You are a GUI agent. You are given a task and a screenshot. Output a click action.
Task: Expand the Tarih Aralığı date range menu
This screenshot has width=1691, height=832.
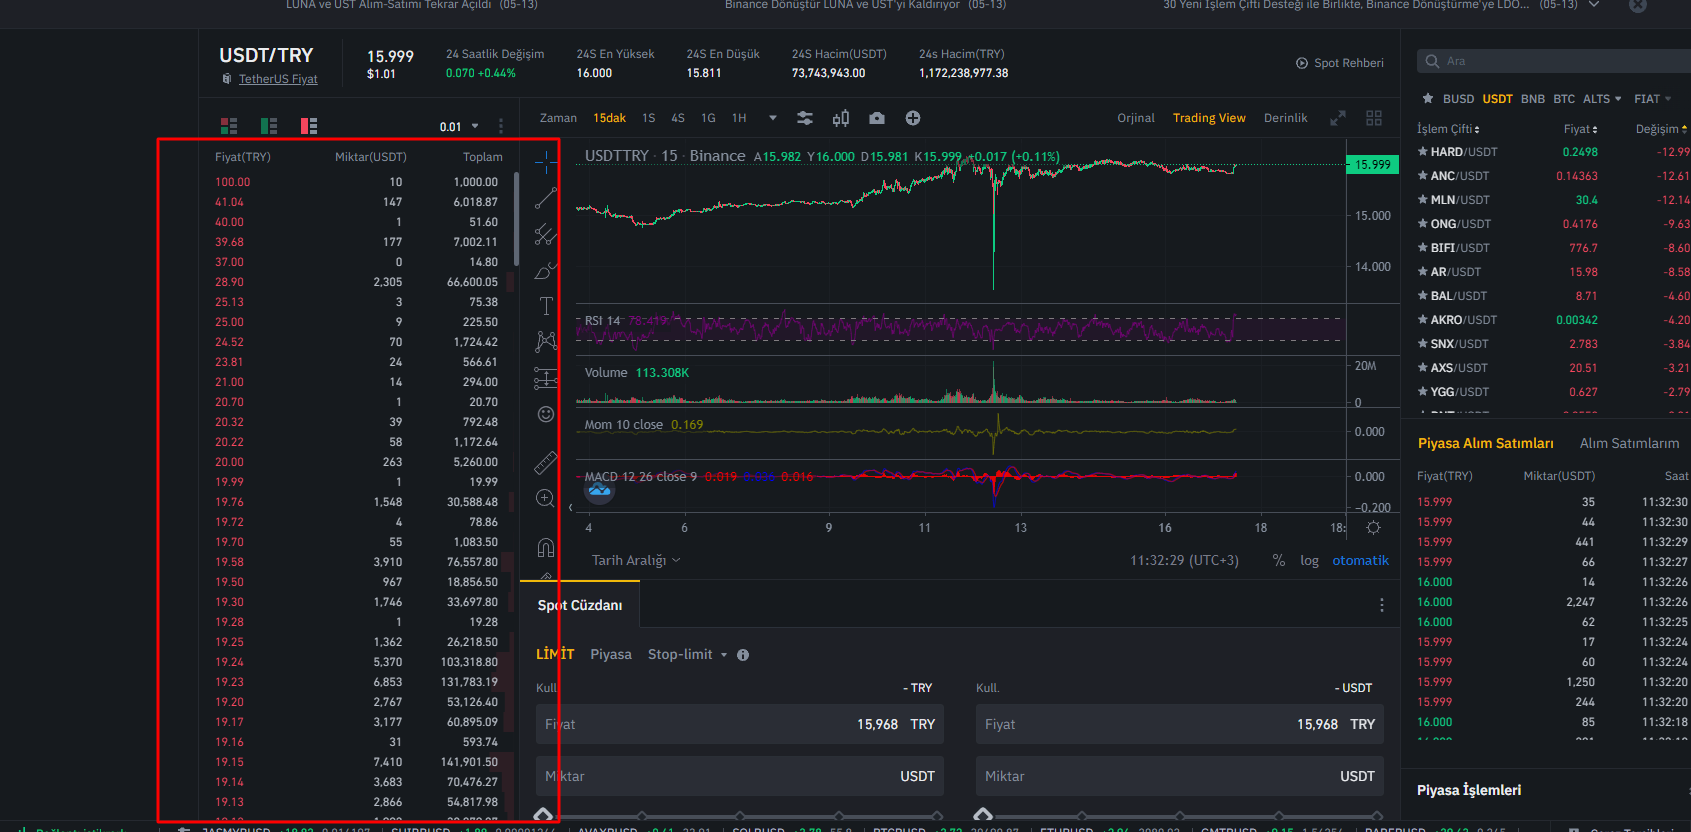636,560
